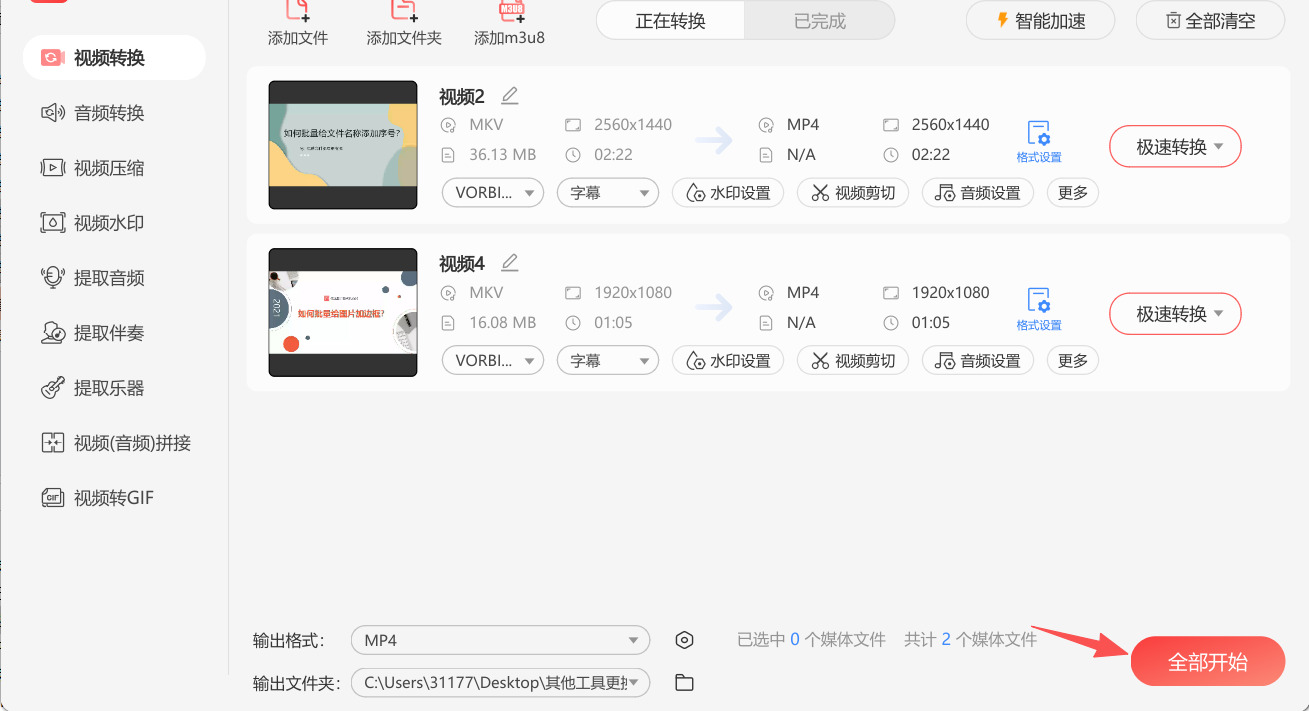Click the 视频2 file name text

point(462,97)
